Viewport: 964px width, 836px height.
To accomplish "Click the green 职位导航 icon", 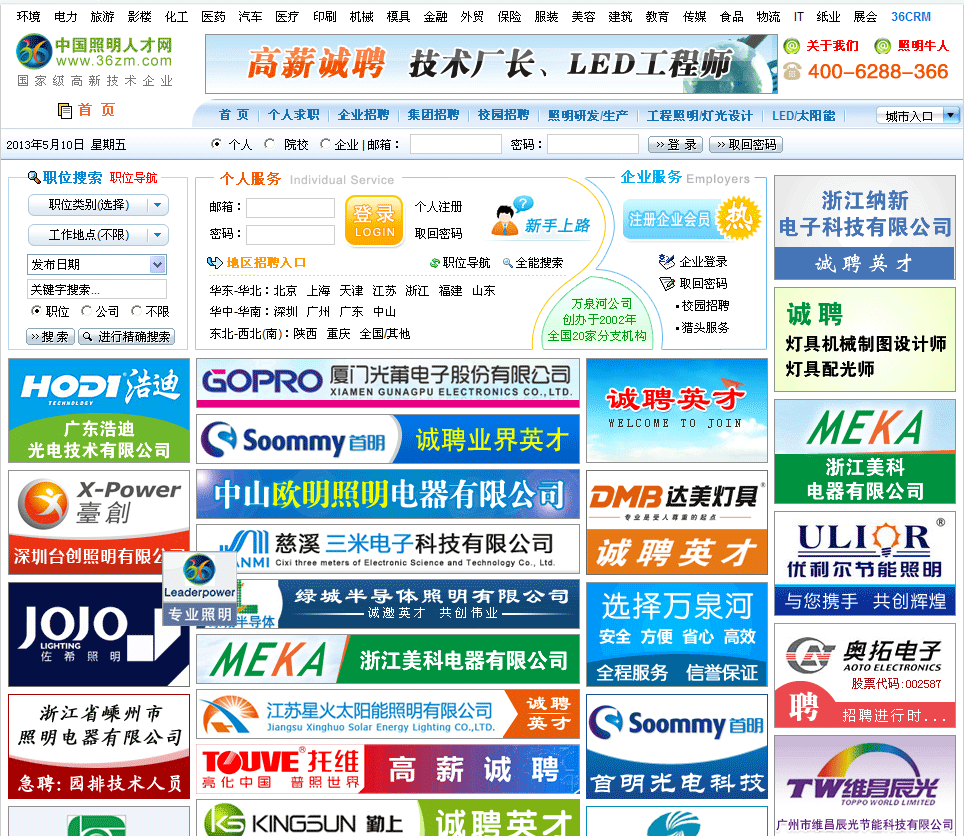I will click(435, 263).
